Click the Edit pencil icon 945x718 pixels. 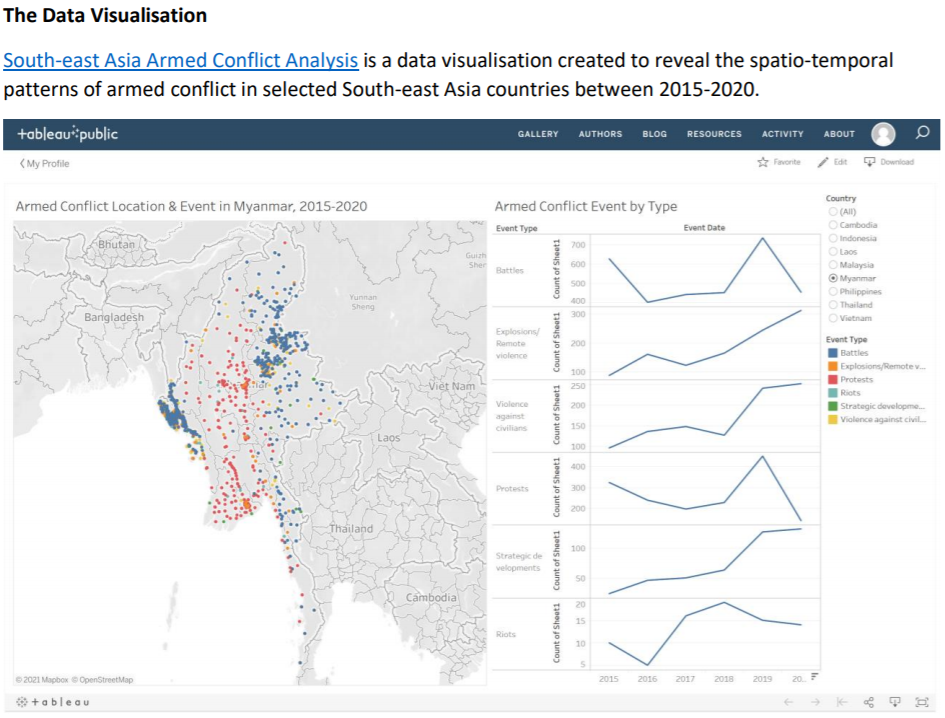tap(824, 162)
